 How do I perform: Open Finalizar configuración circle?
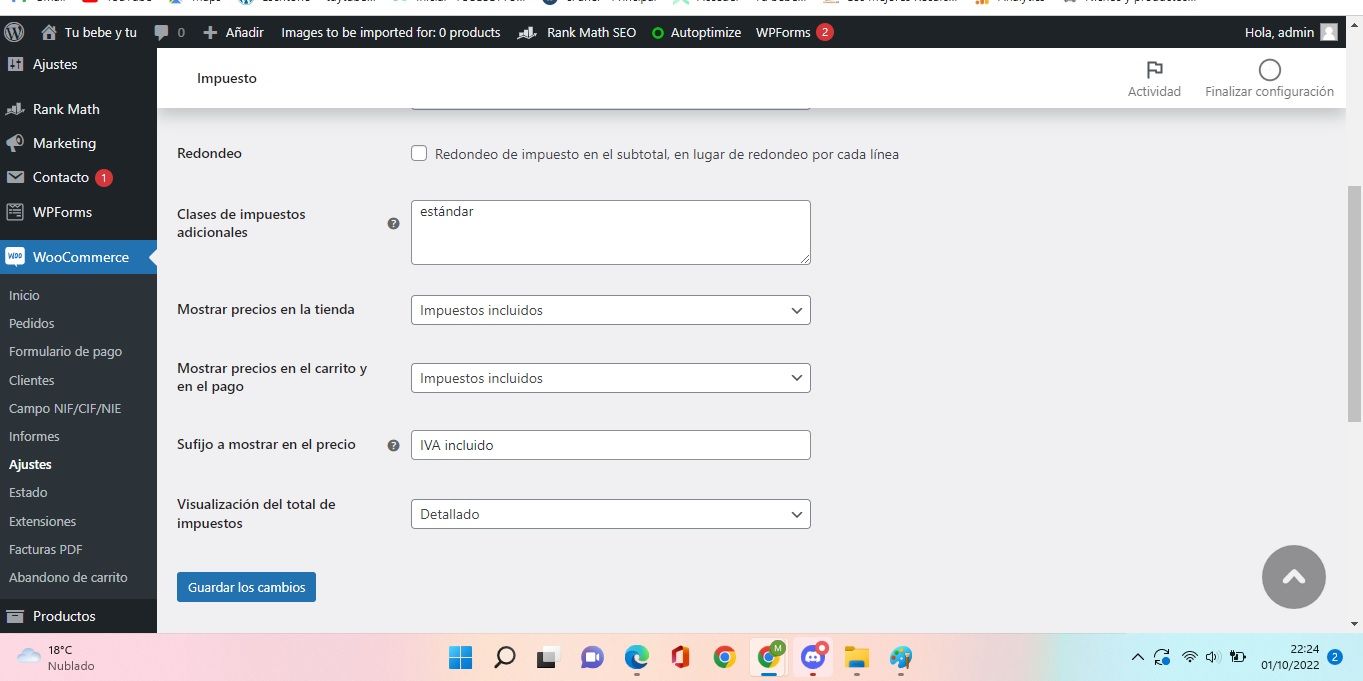click(1269, 78)
